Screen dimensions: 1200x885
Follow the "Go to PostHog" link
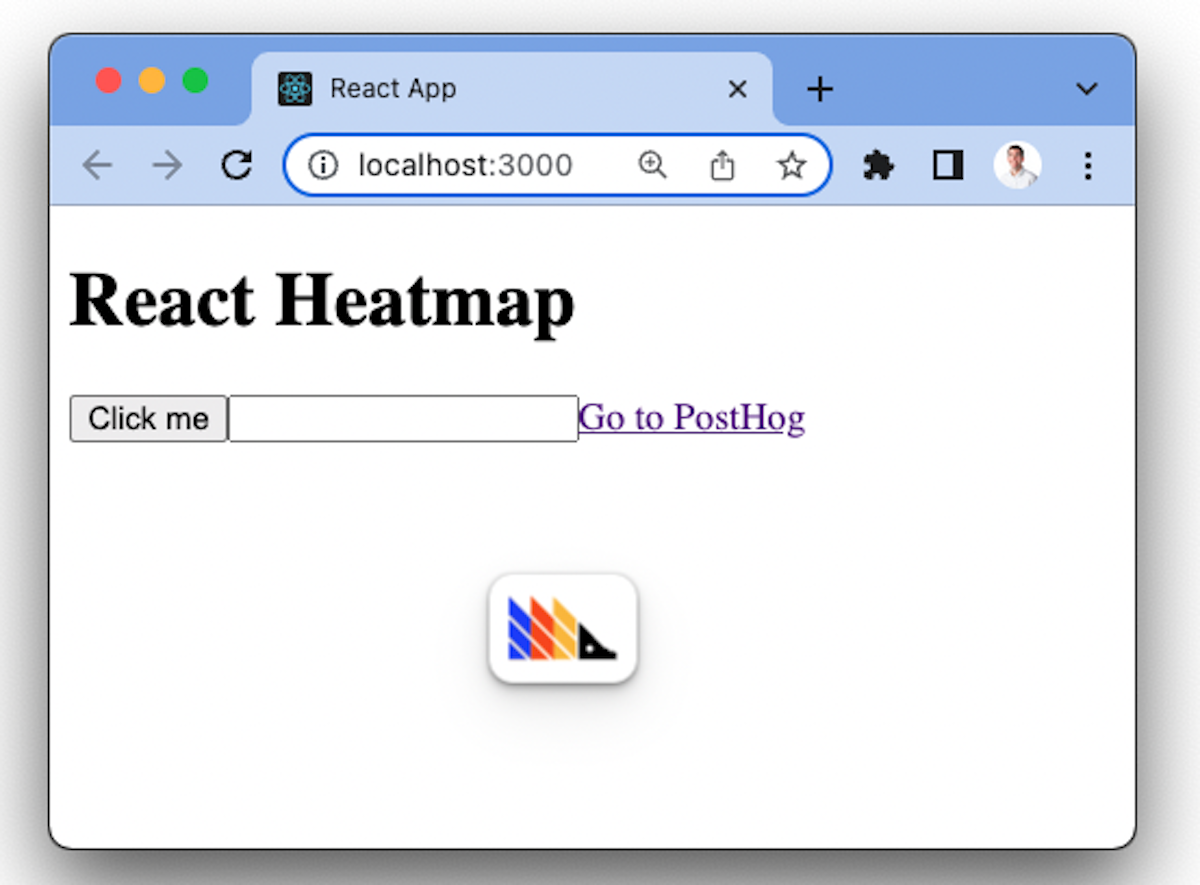coord(691,417)
